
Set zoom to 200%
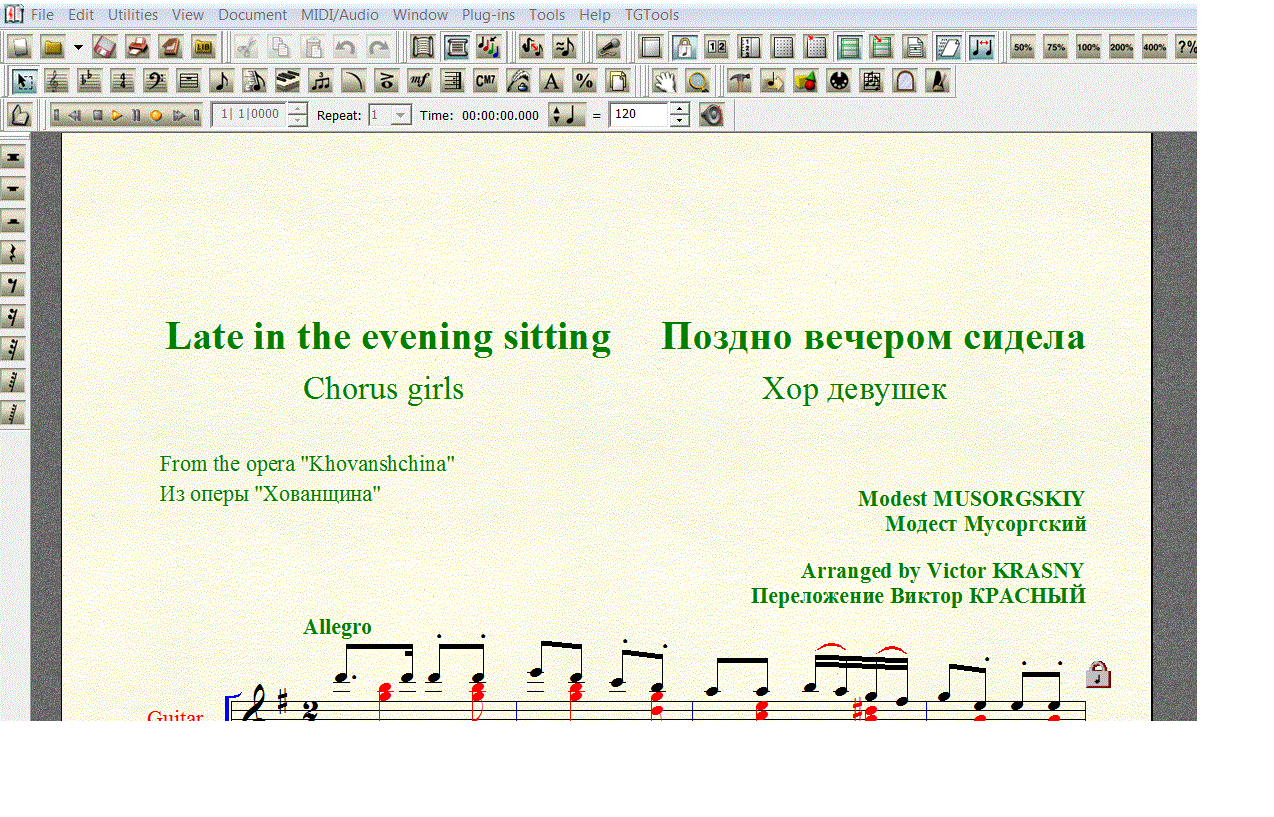1121,47
